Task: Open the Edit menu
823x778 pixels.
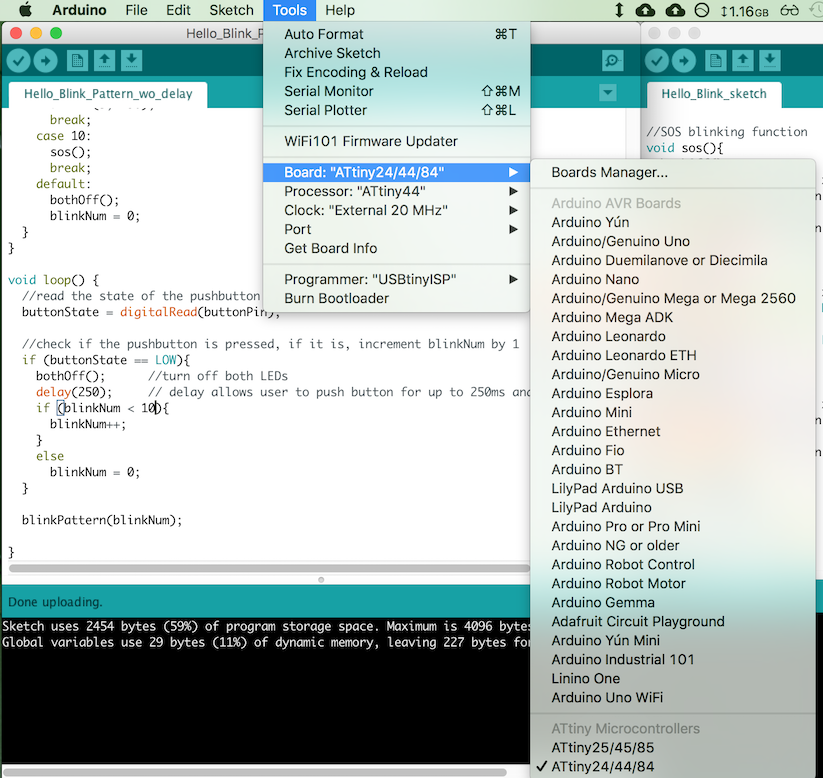Action: point(178,10)
